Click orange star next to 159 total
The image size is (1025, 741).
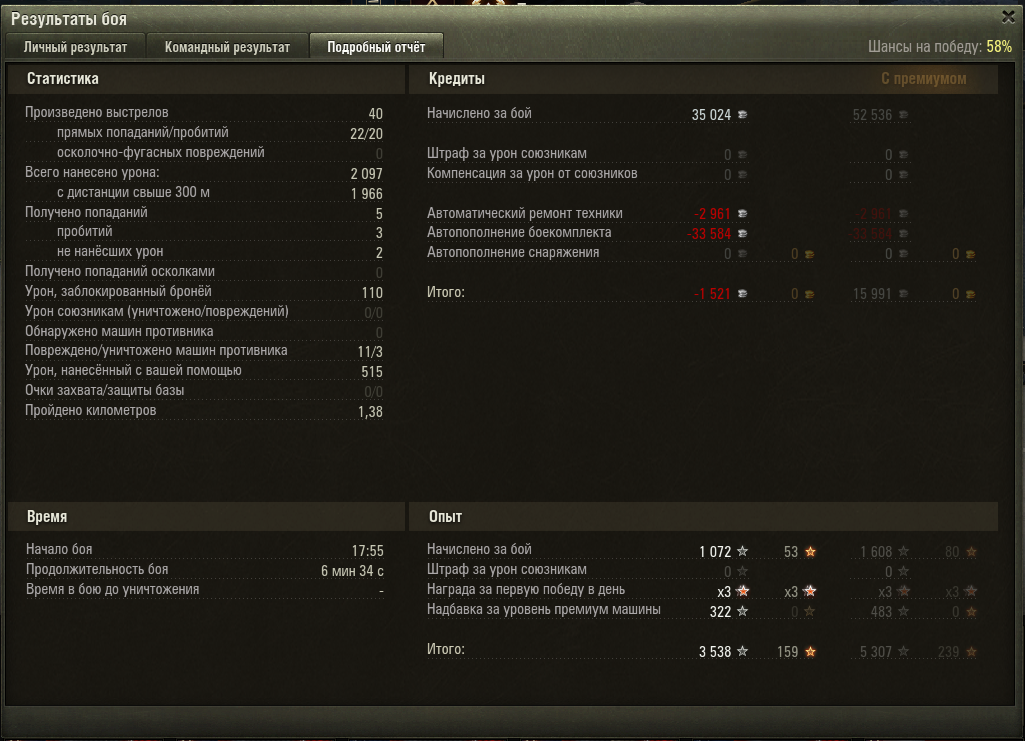coord(811,652)
